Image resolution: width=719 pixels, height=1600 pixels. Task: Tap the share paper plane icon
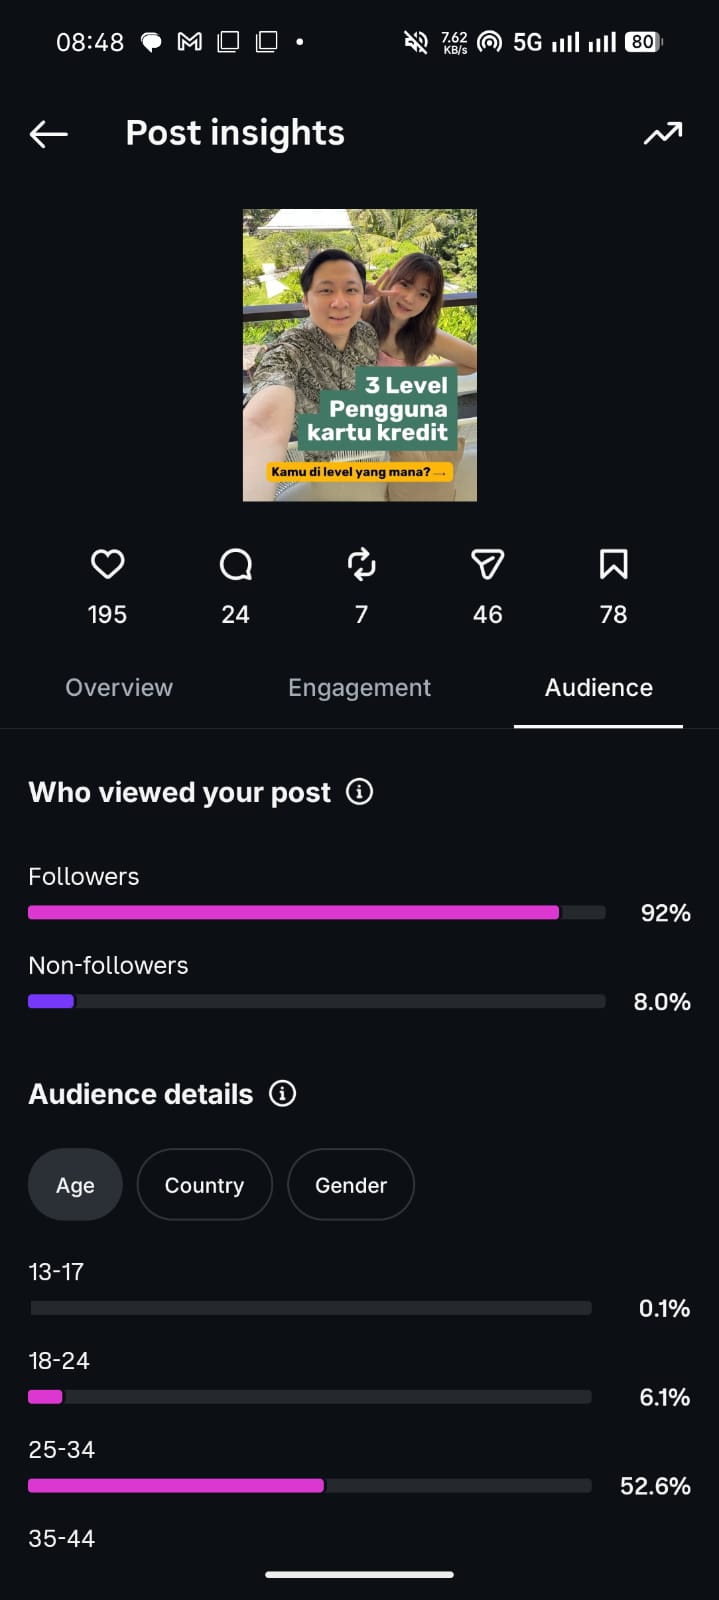tap(487, 565)
